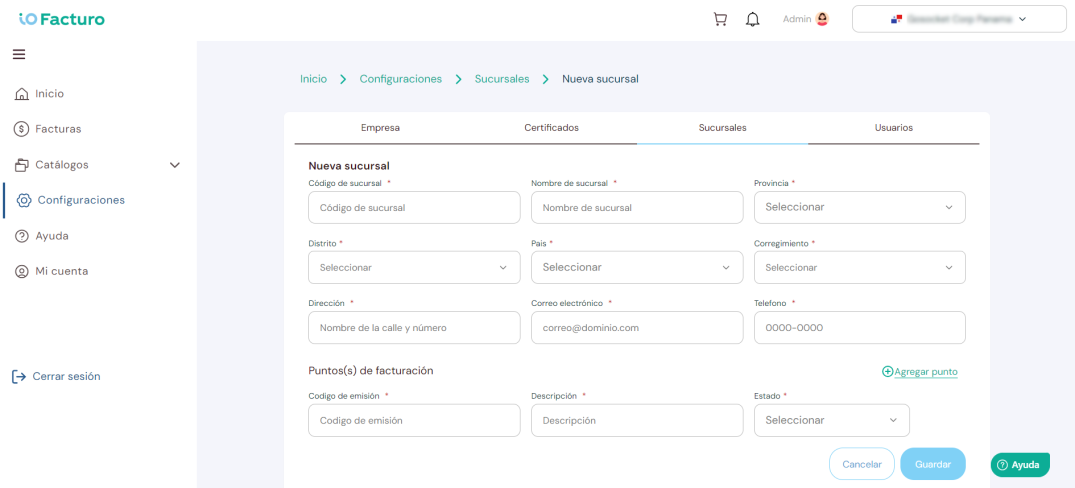This screenshot has height=488, width=1075.
Task: Select the Sucursales tab
Action: pos(723,128)
